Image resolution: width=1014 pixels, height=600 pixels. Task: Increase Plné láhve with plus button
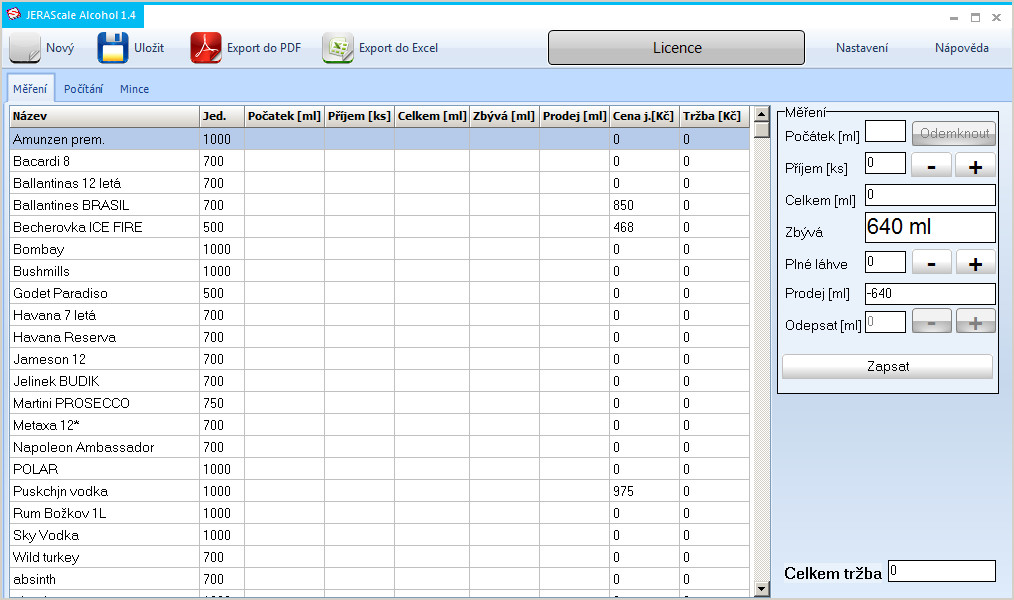(975, 262)
